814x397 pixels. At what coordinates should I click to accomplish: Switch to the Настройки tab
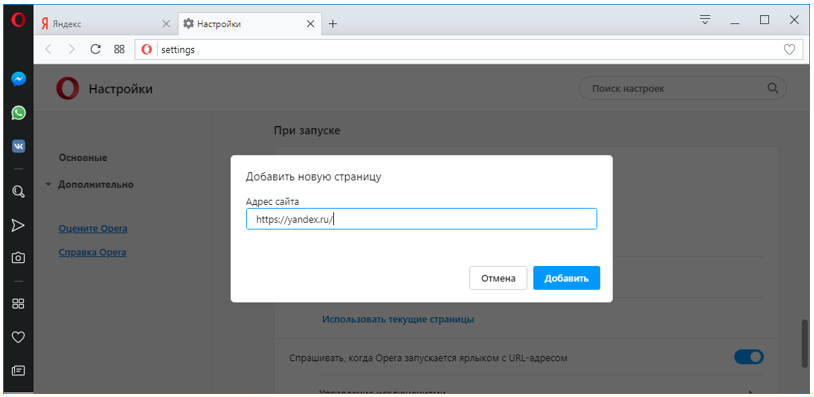[x=250, y=24]
